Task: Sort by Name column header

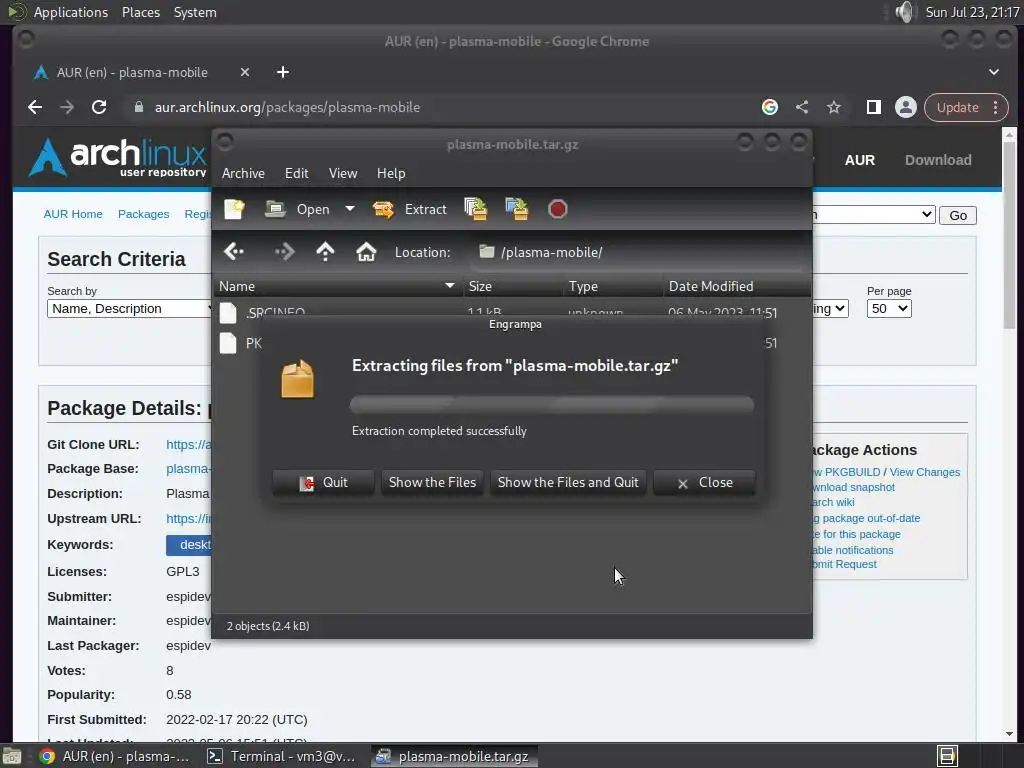Action: point(337,286)
